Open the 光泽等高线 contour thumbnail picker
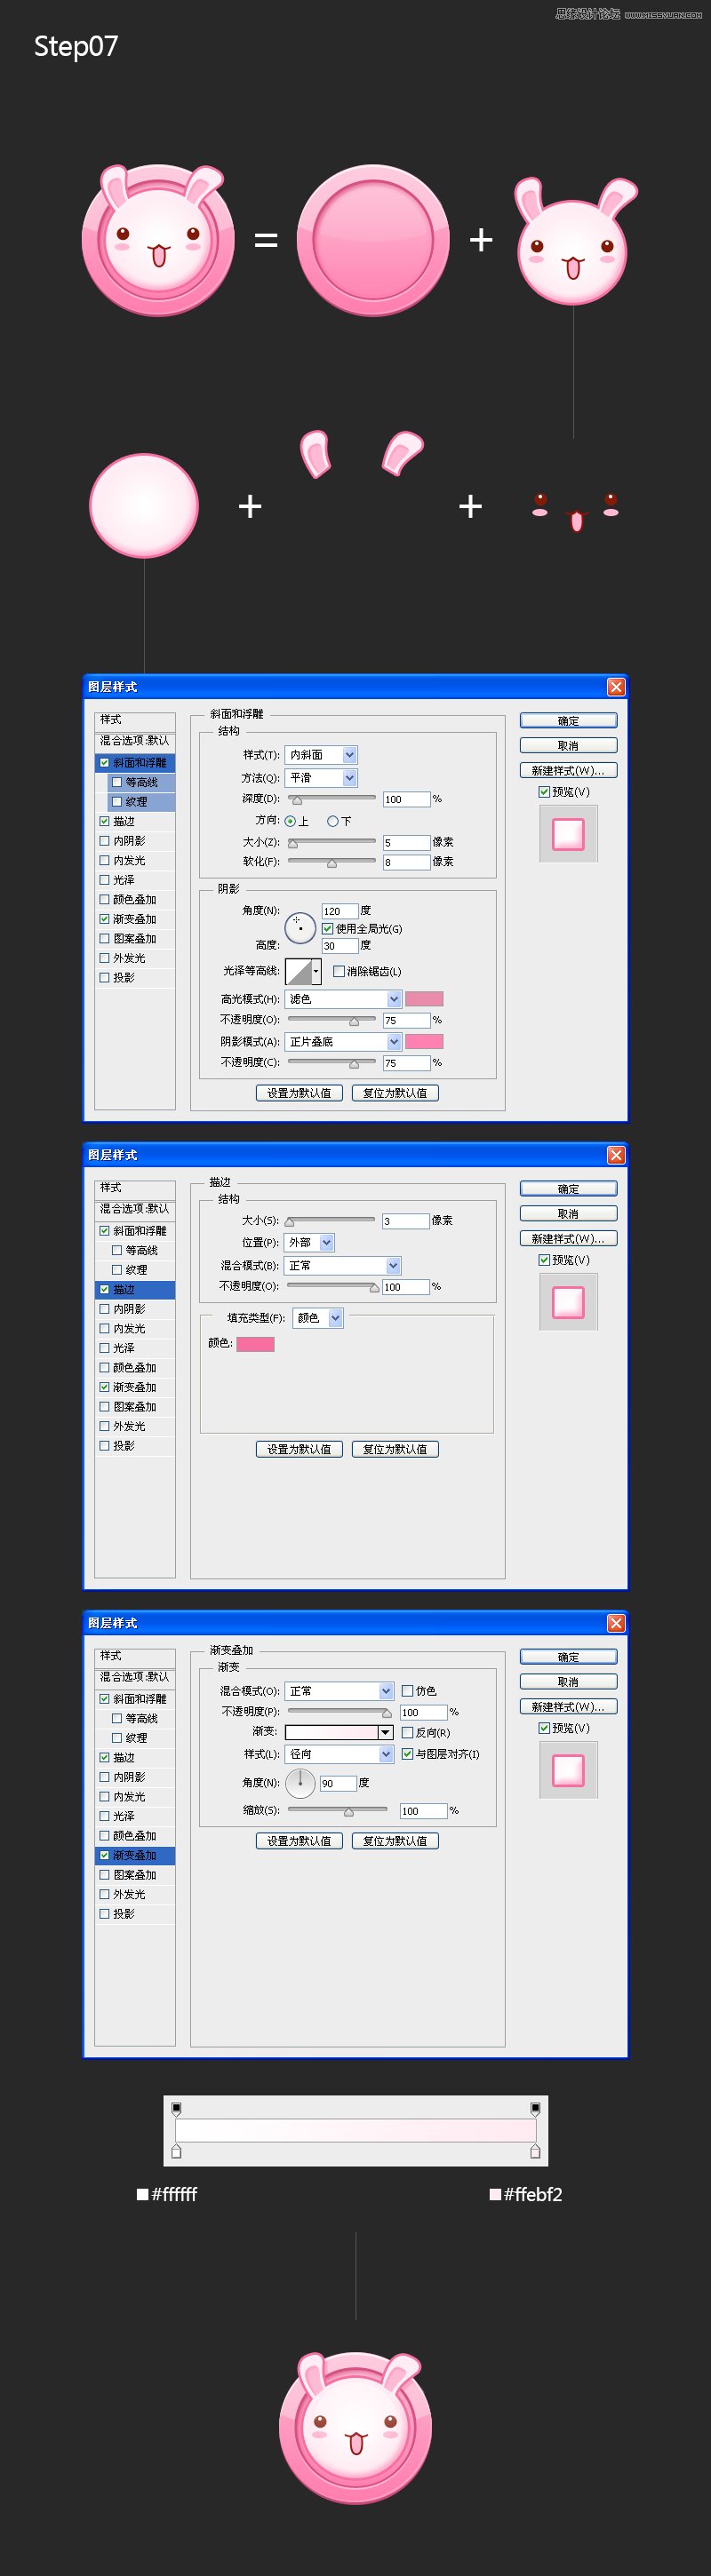This screenshot has height=2576, width=711. 298,971
